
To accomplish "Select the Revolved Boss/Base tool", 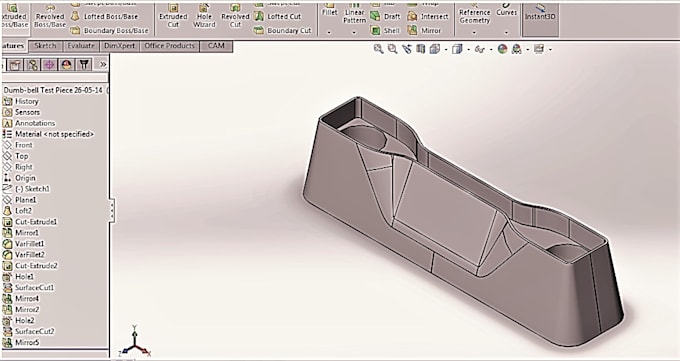I will pos(50,16).
